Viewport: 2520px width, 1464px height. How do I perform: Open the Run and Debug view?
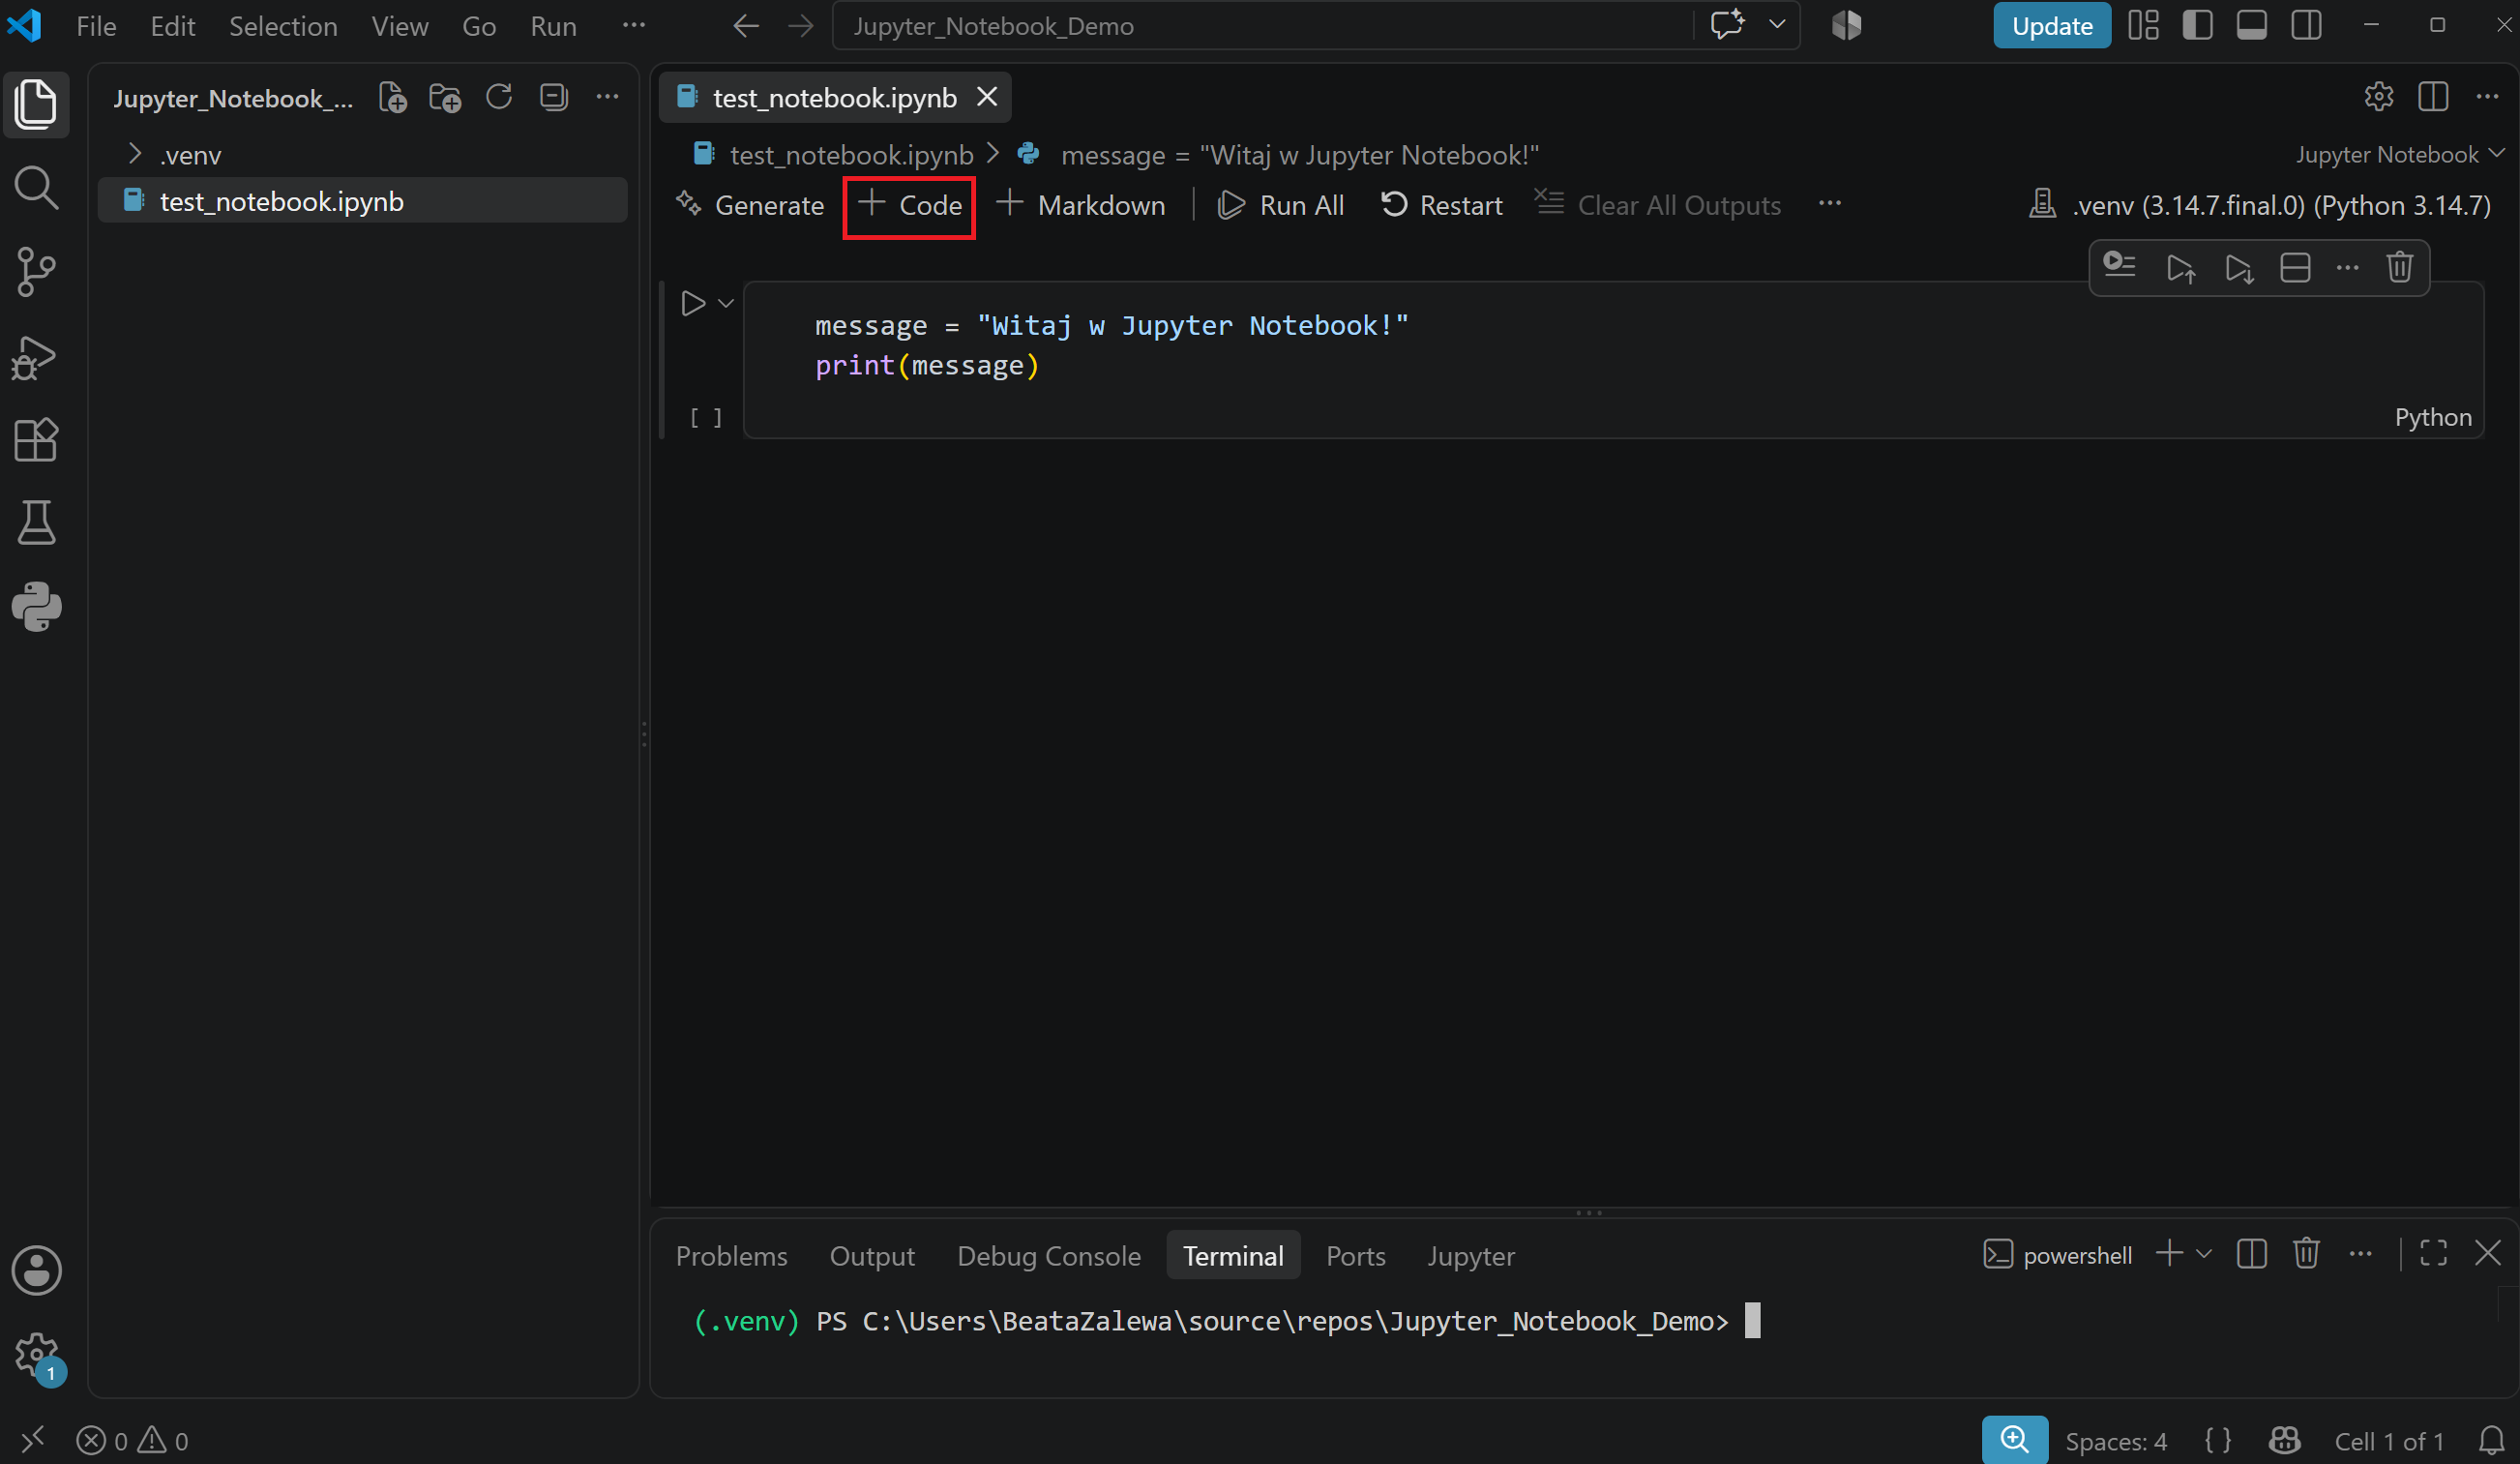pyautogui.click(x=36, y=356)
